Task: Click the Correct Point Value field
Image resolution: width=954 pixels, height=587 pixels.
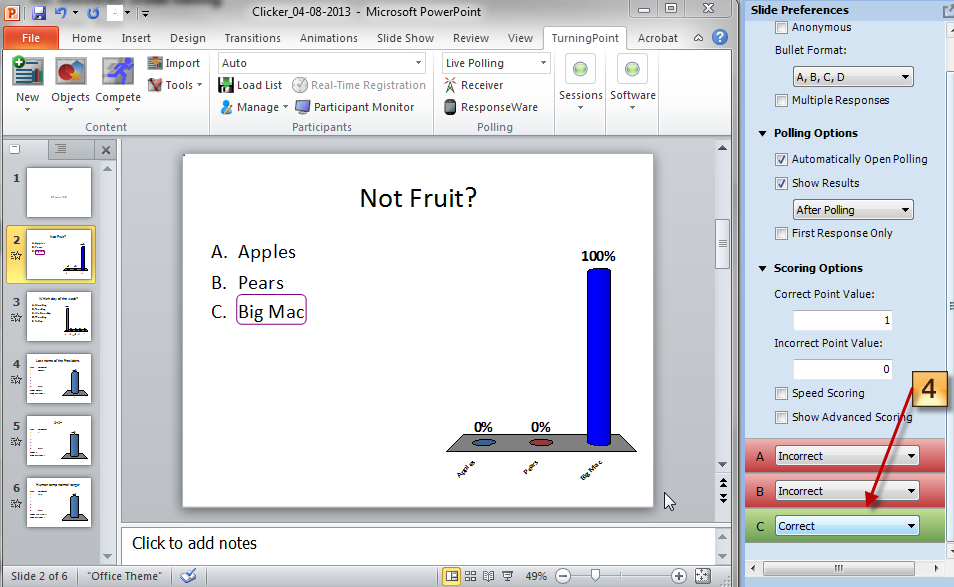Action: point(842,320)
